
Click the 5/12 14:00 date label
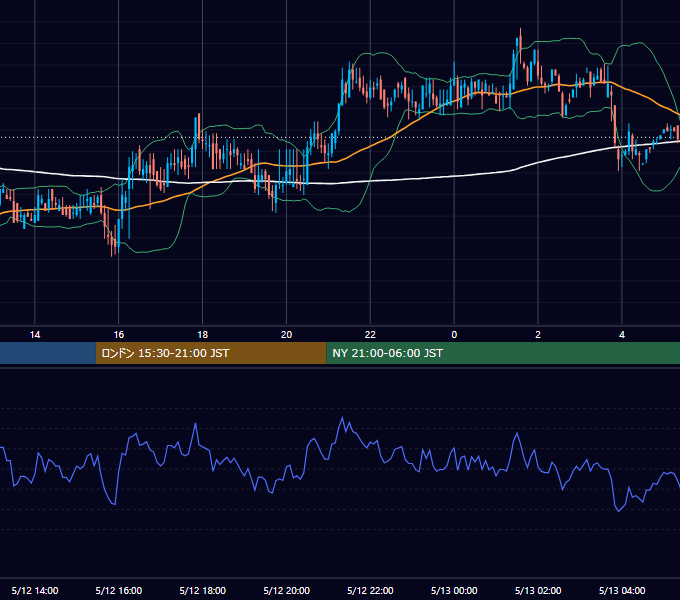click(35, 590)
